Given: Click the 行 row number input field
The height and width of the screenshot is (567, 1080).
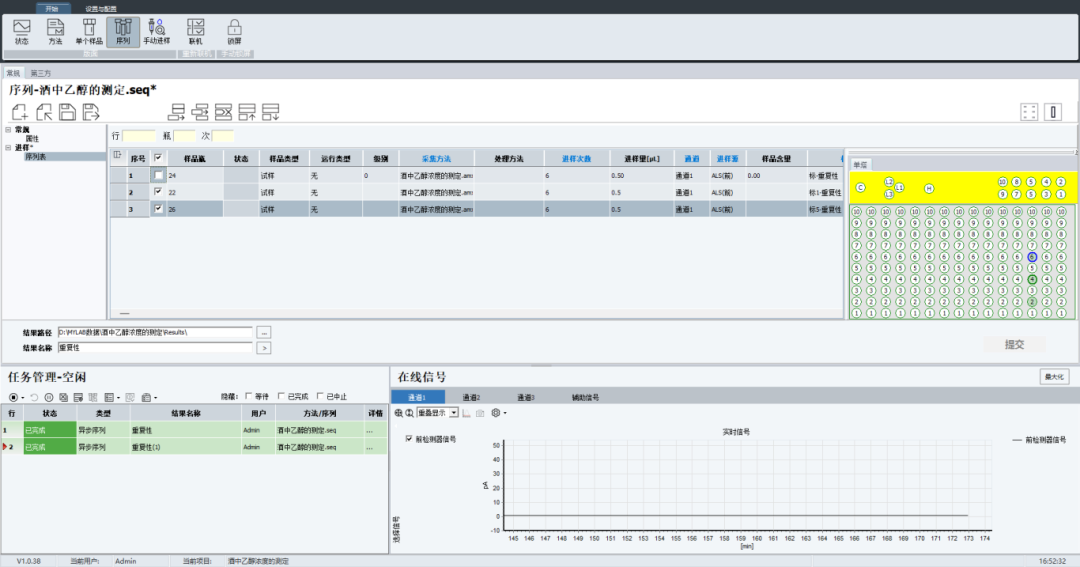Looking at the screenshot, I should (139, 136).
